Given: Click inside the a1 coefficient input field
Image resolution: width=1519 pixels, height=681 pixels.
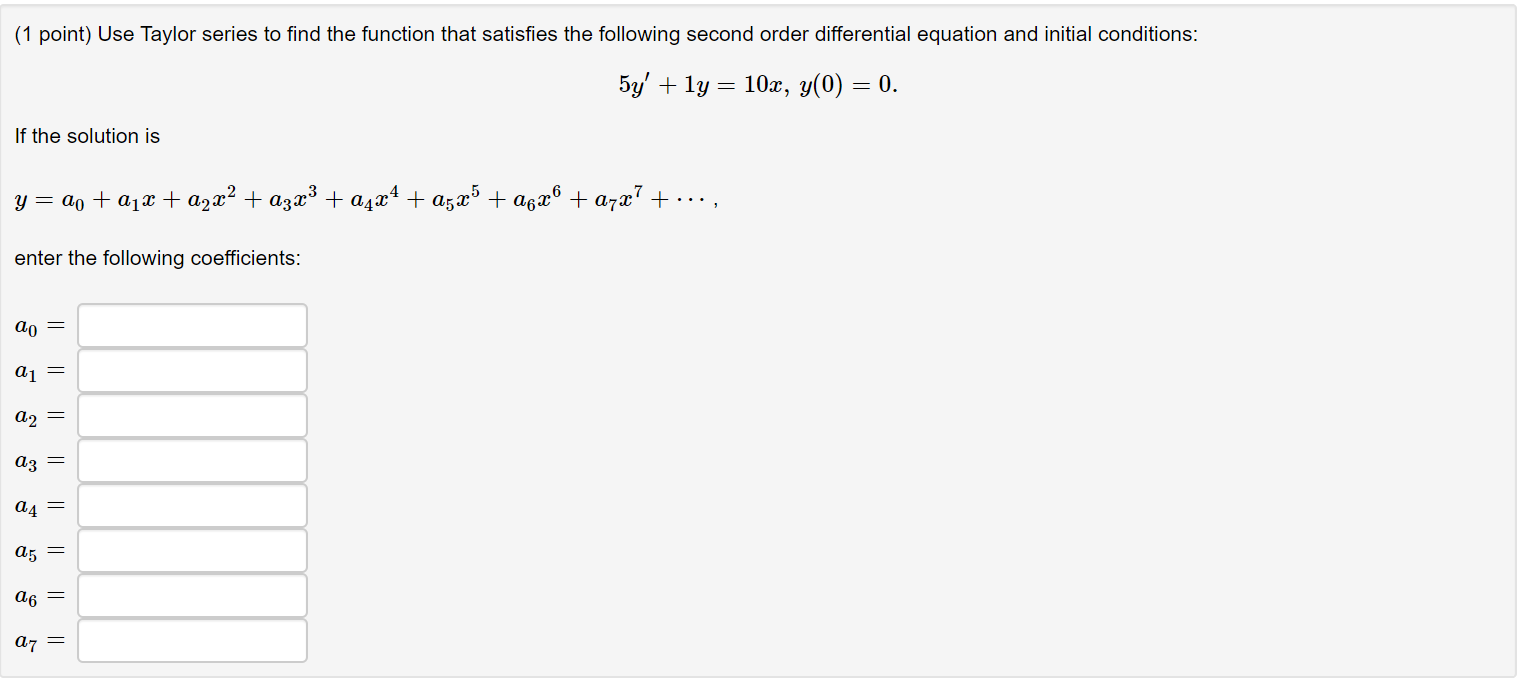Looking at the screenshot, I should (x=192, y=370).
